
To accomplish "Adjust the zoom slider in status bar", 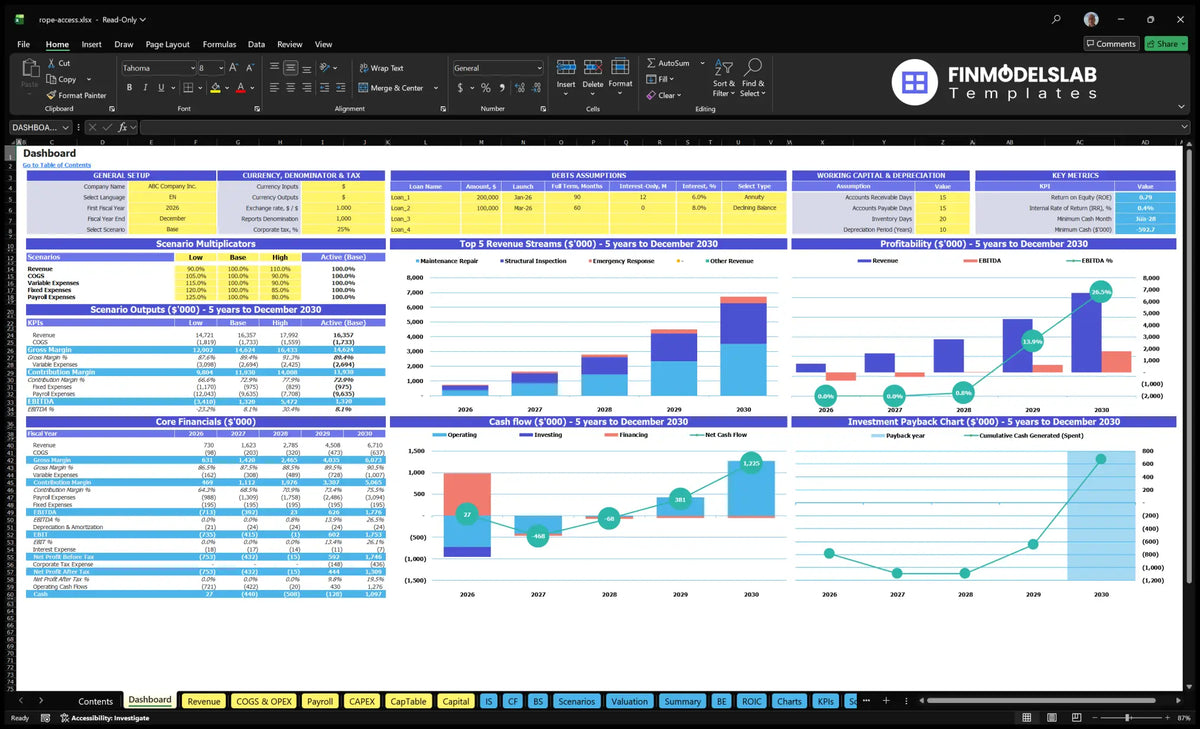I will coord(1128,718).
